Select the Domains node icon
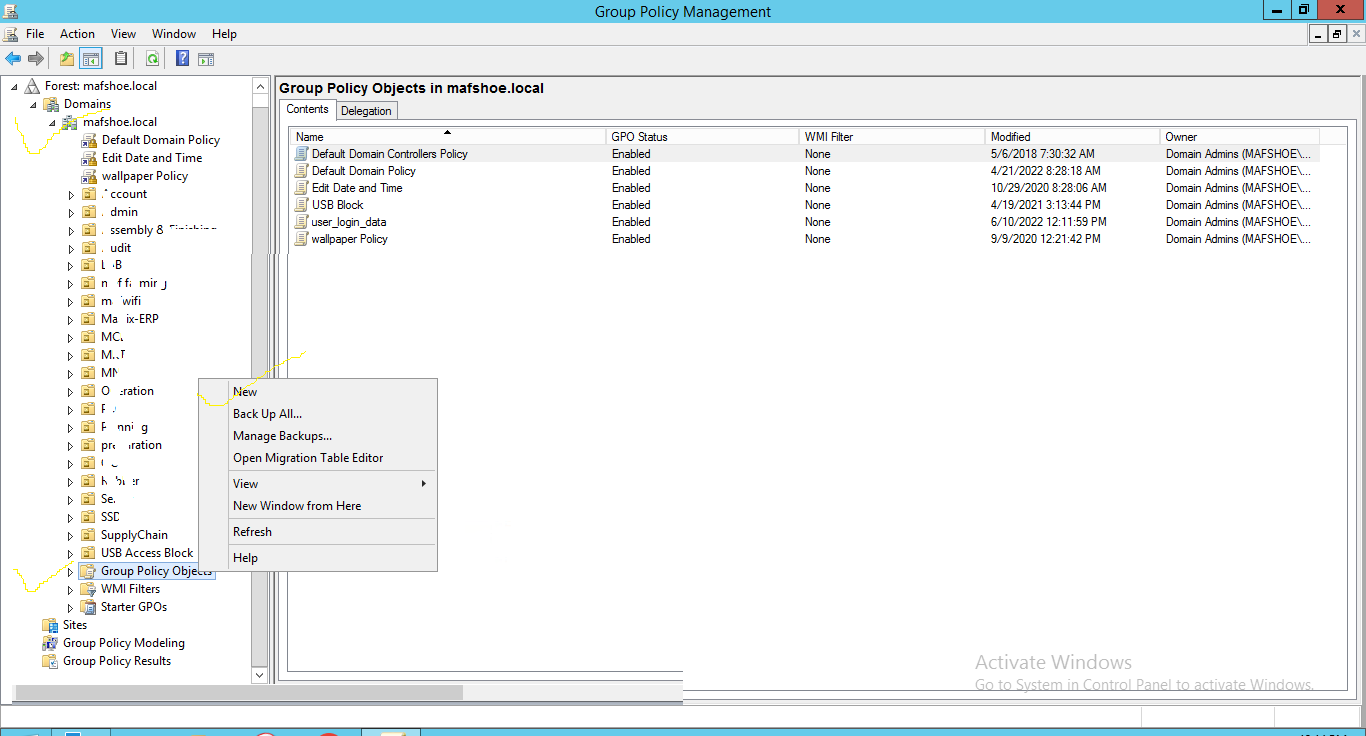Screen dimensions: 1366x736 tap(51, 104)
